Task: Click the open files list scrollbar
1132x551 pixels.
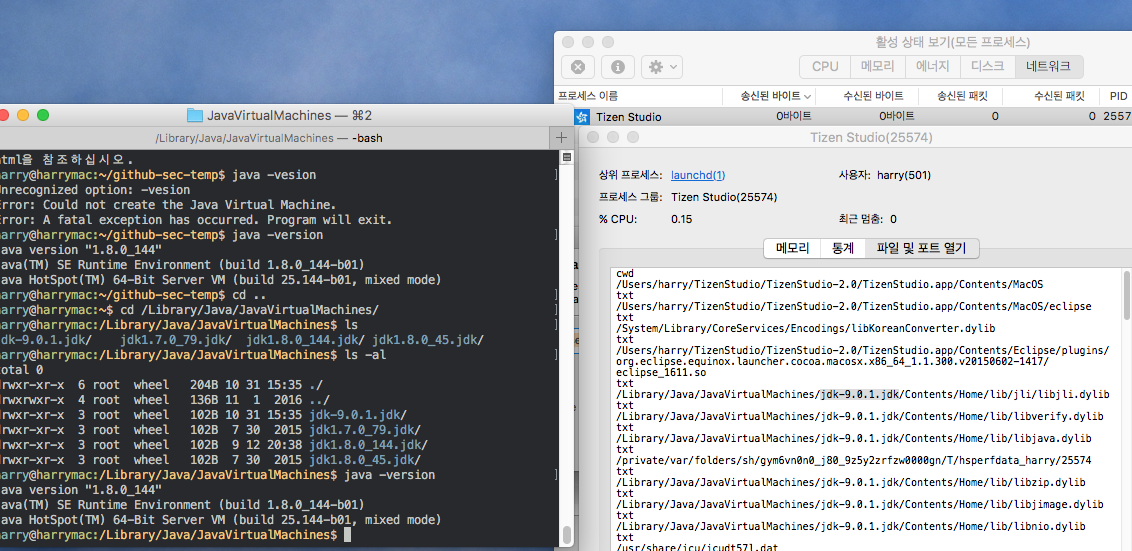Action: click(x=1127, y=295)
